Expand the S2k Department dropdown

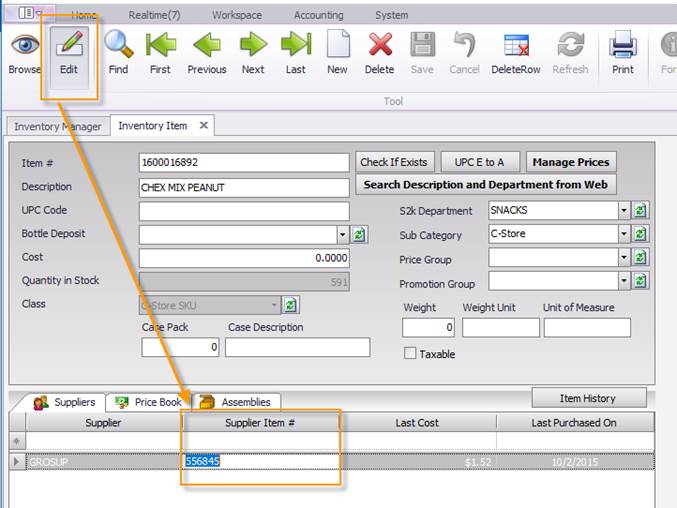[623, 211]
